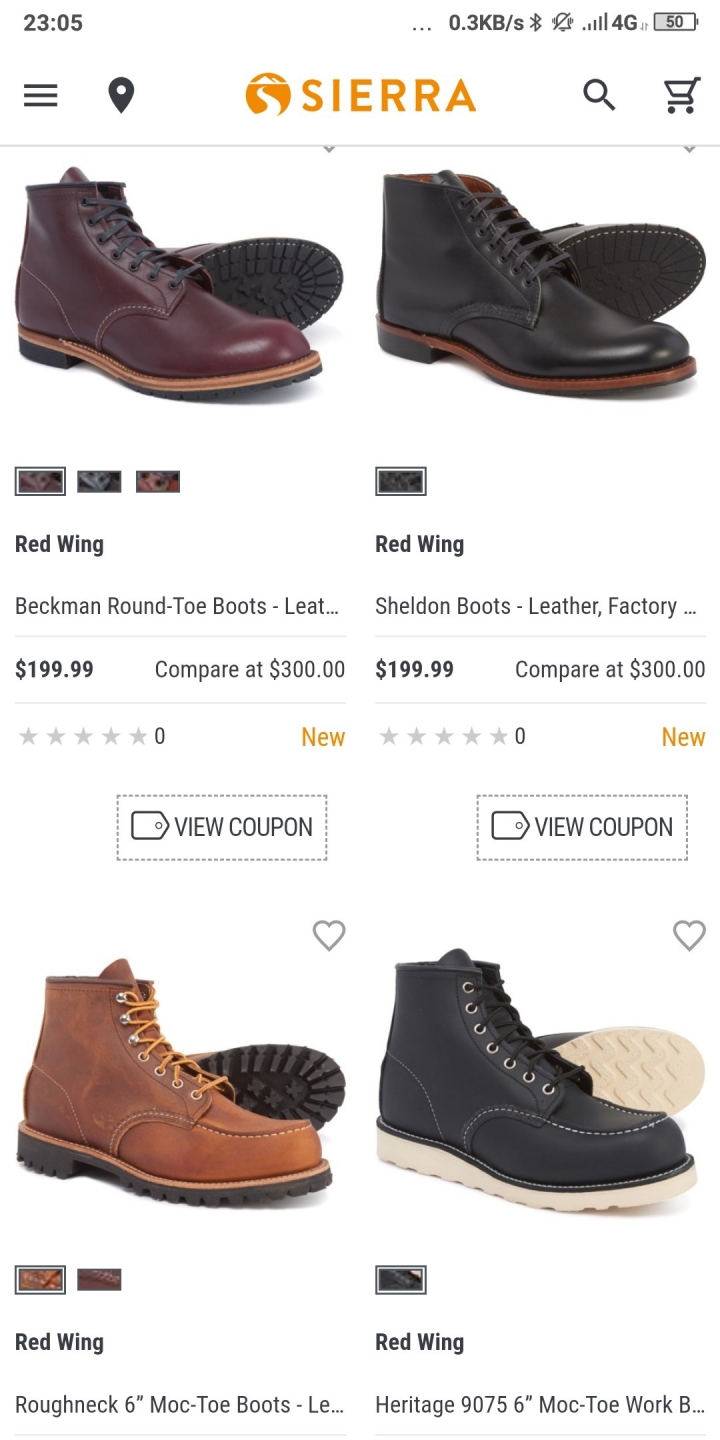The width and height of the screenshot is (720, 1440).
Task: Open the hamburger navigation menu
Action: pyautogui.click(x=41, y=96)
